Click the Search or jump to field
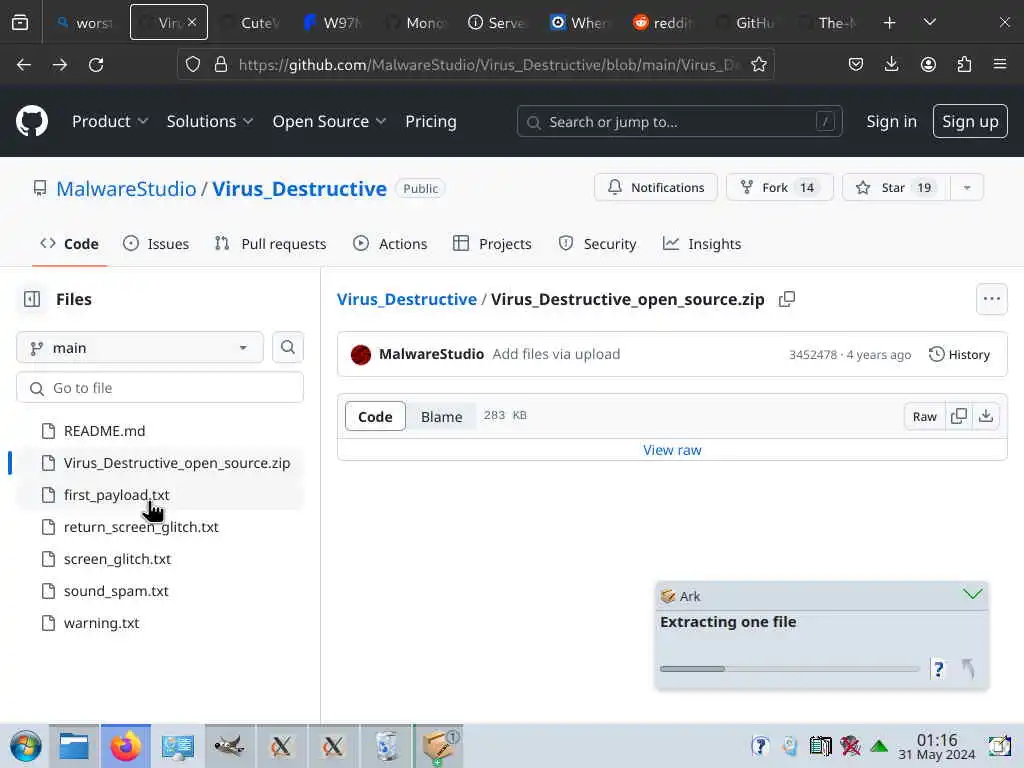 pos(679,121)
